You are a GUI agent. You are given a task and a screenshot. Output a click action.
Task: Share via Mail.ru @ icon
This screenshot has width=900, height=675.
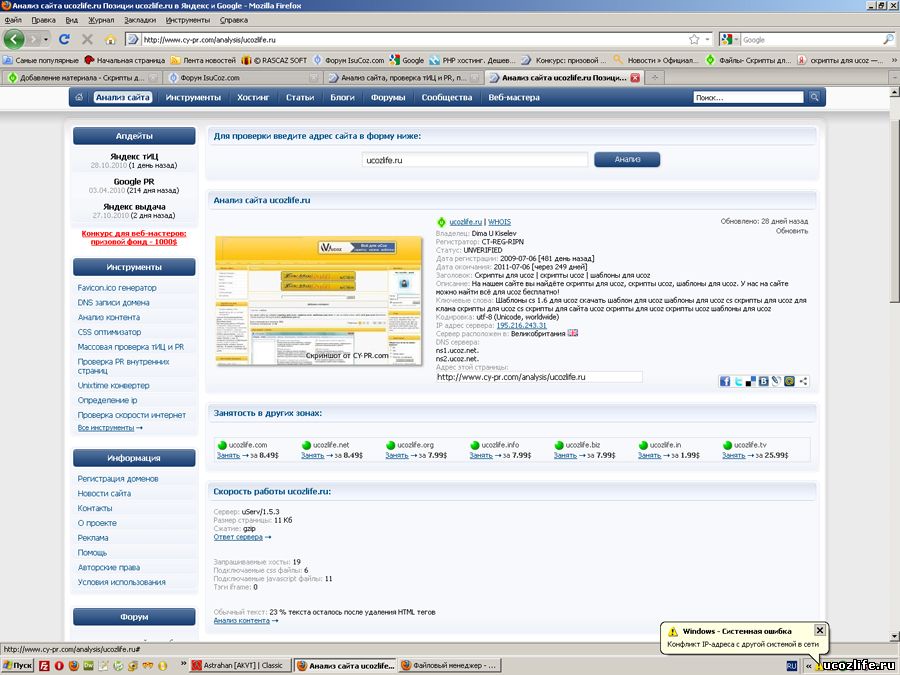(789, 381)
